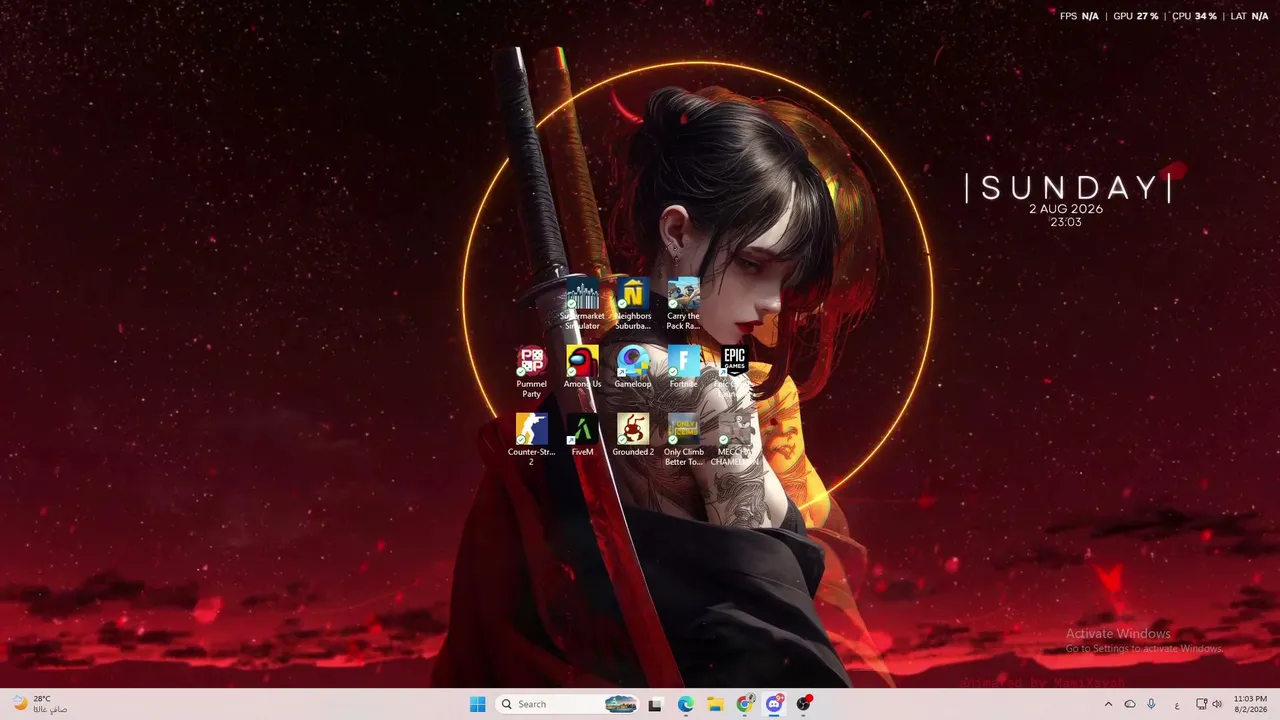Image resolution: width=1280 pixels, height=720 pixels.
Task: Click the microphone tray icon
Action: (1152, 704)
